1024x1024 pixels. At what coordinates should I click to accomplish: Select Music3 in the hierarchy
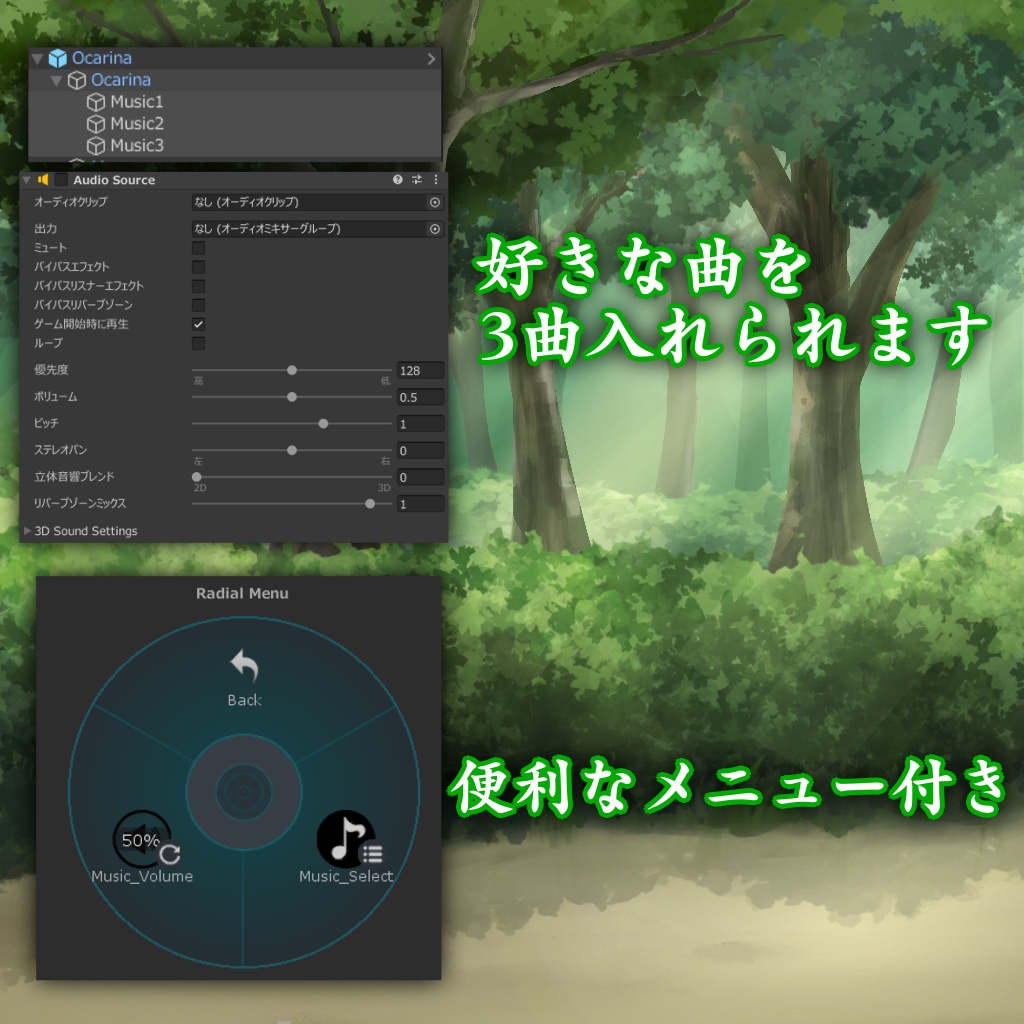(137, 145)
